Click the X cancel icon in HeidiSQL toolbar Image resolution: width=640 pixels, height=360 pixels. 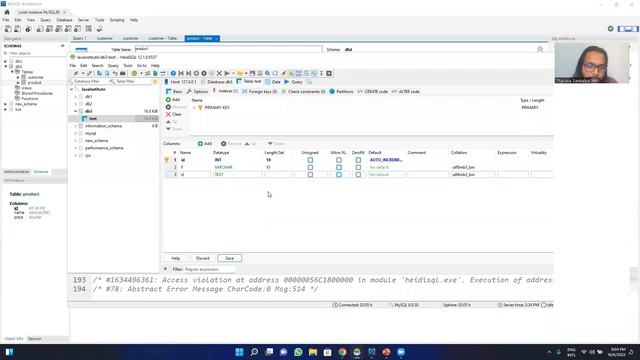219,73
